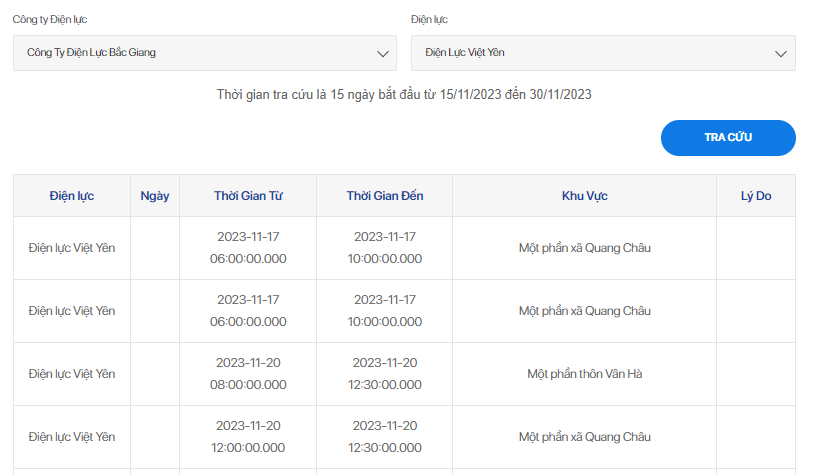Select first row 2023-11-17 10:00:00.000 end time

[x=385, y=248]
